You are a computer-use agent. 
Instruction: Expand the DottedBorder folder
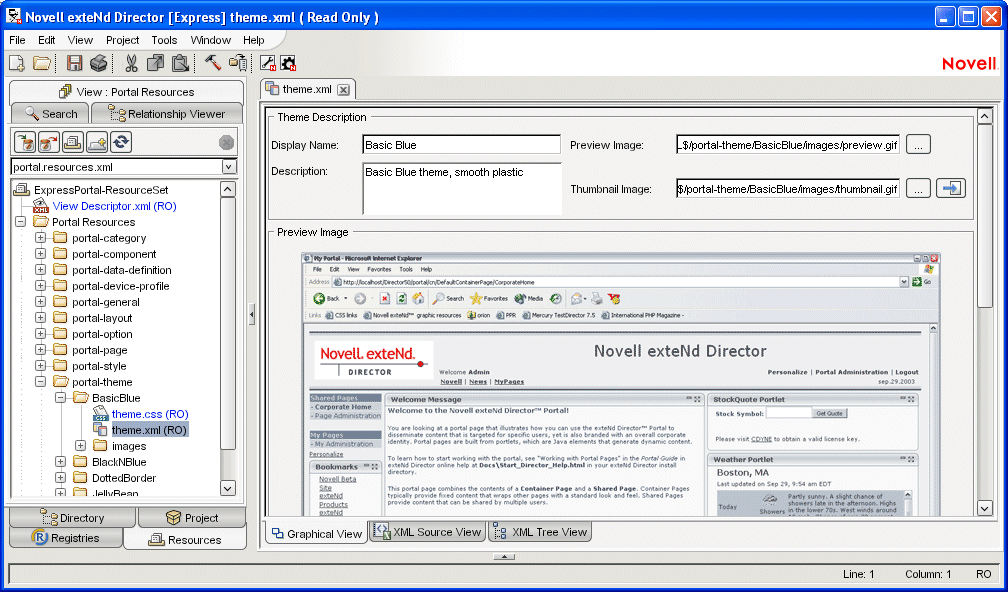[x=60, y=478]
